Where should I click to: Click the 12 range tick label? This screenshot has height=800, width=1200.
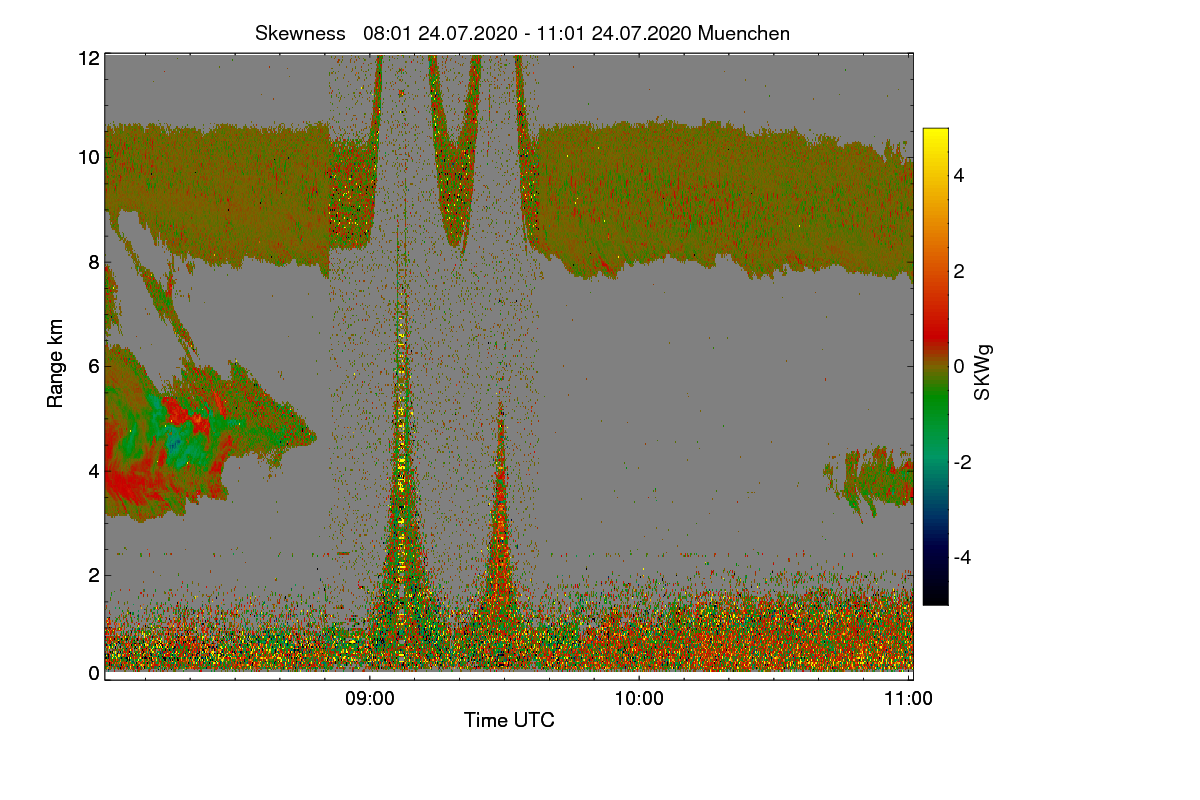pos(89,58)
